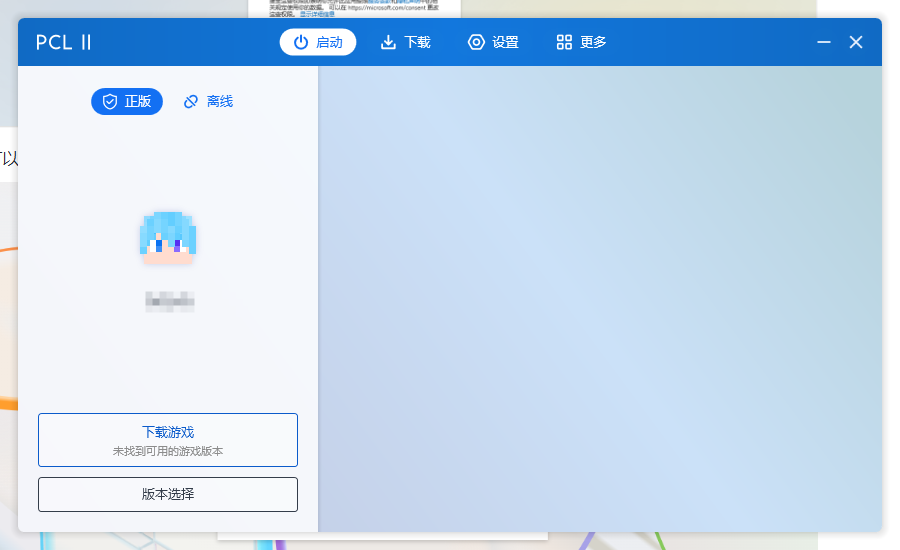
Task: Show the 更多 tab
Action: [581, 42]
